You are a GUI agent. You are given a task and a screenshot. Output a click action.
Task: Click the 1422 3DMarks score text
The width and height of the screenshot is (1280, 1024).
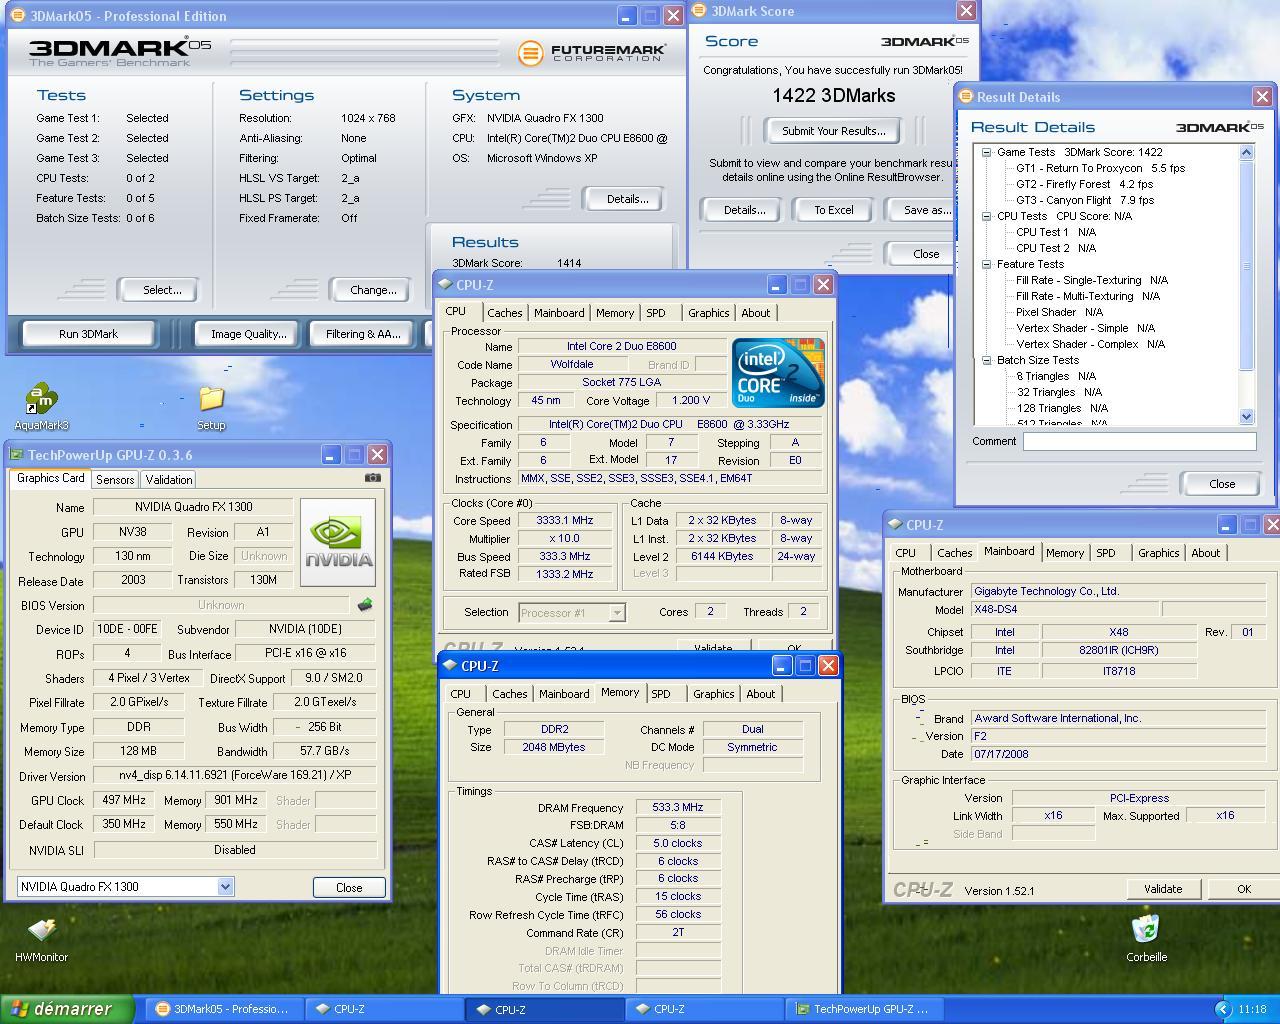pyautogui.click(x=834, y=96)
